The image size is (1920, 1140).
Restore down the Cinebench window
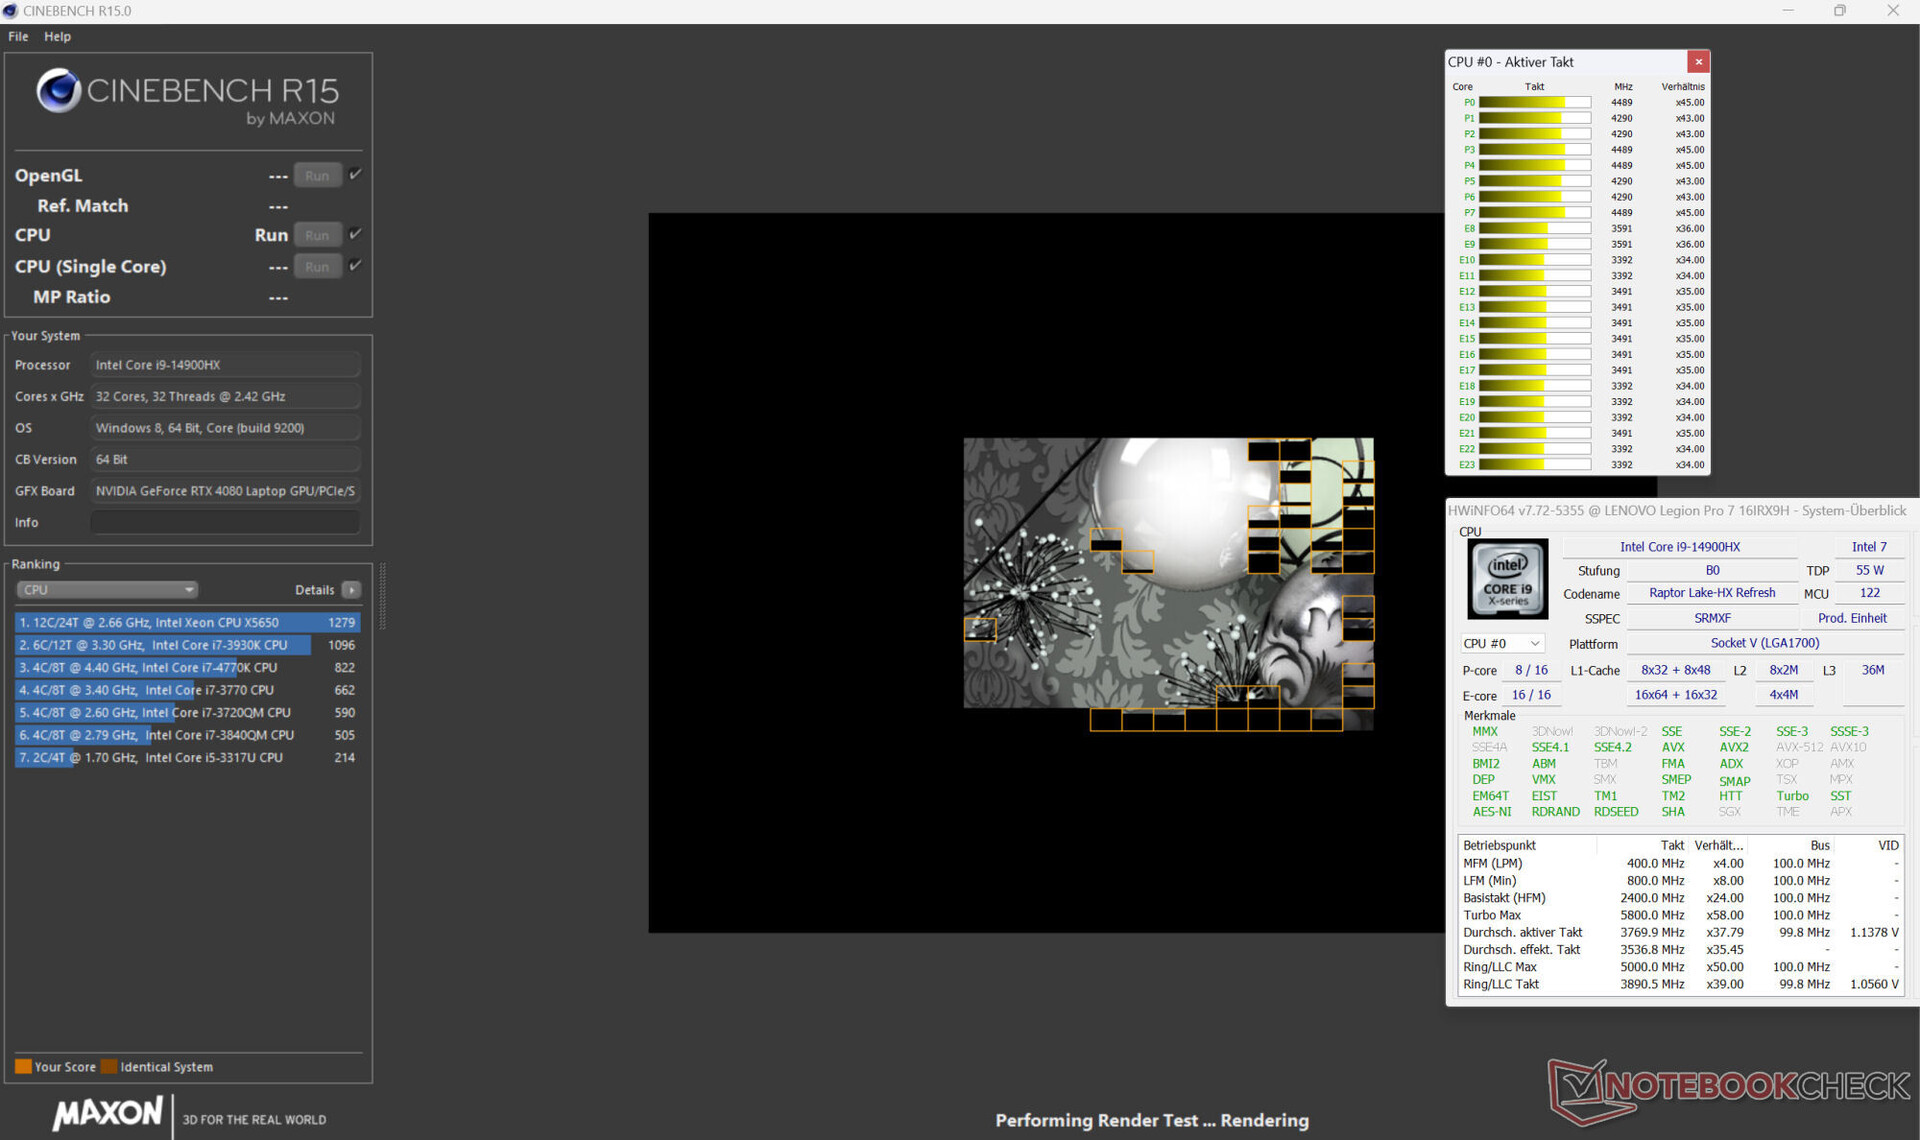click(1839, 11)
